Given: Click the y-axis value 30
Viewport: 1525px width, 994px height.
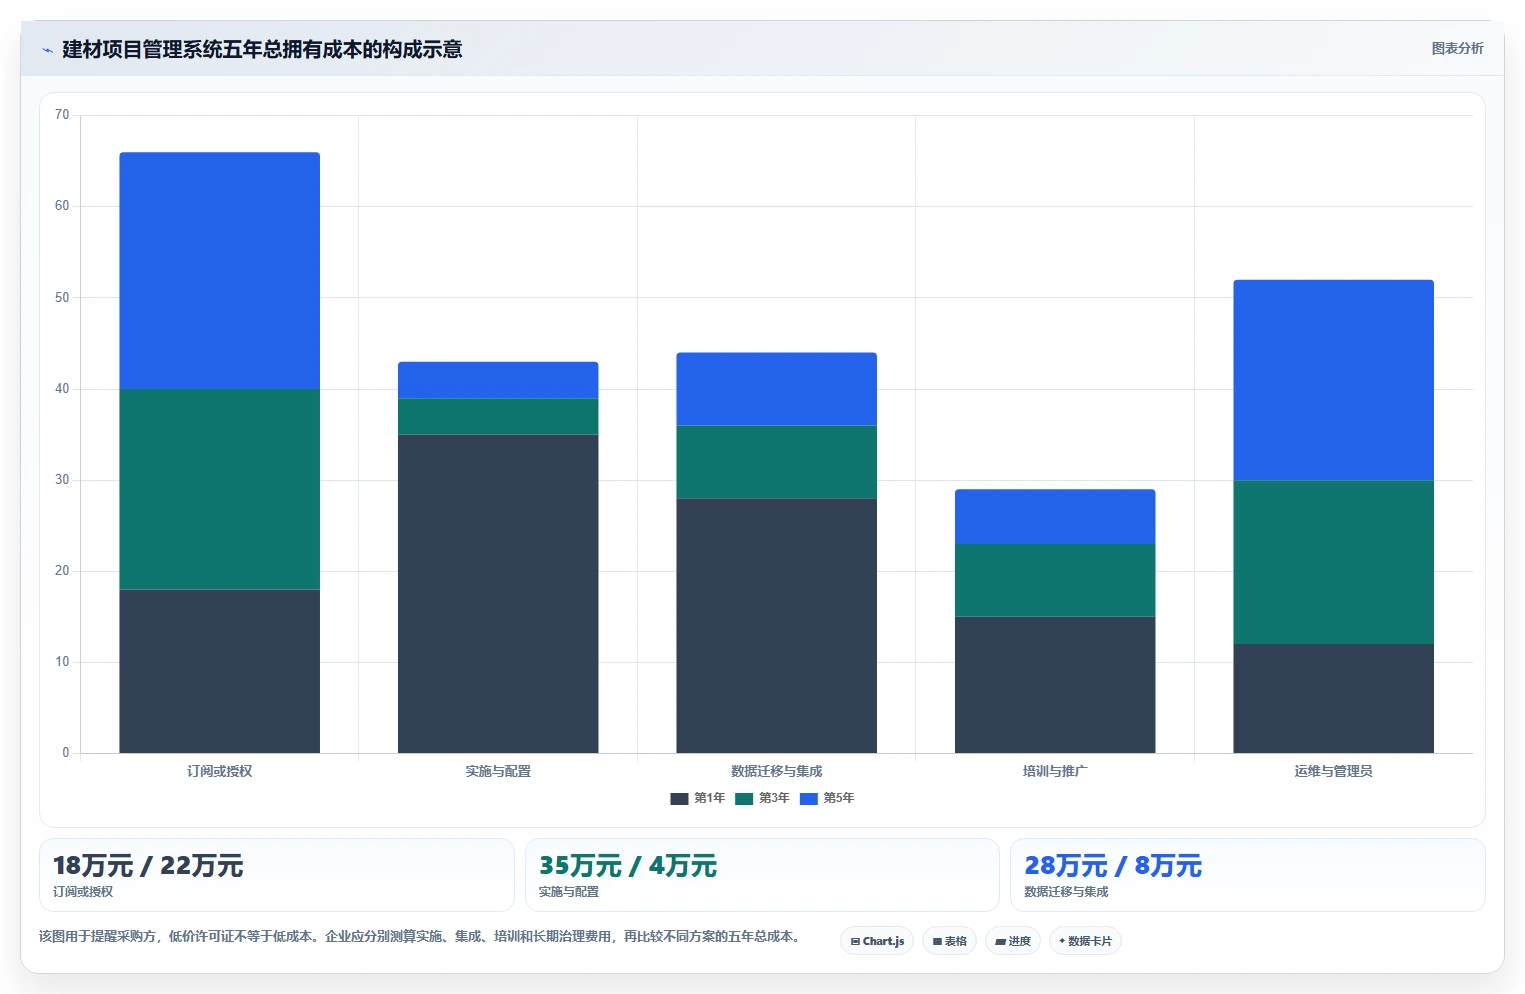Looking at the screenshot, I should pyautogui.click(x=62, y=480).
